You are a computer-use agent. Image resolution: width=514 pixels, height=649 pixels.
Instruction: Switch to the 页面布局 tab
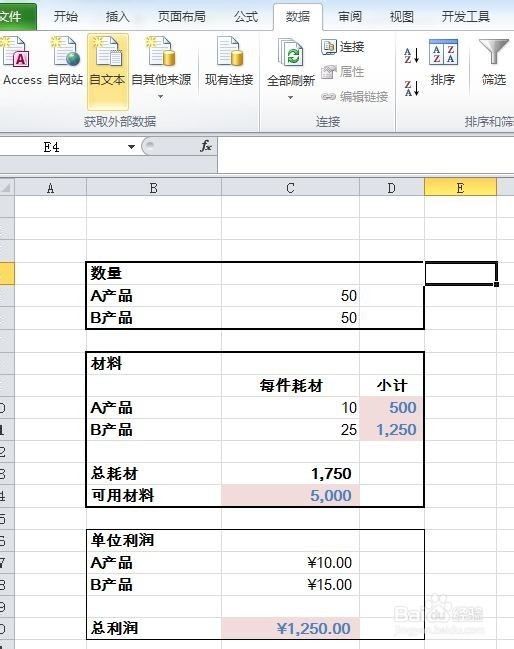click(182, 17)
